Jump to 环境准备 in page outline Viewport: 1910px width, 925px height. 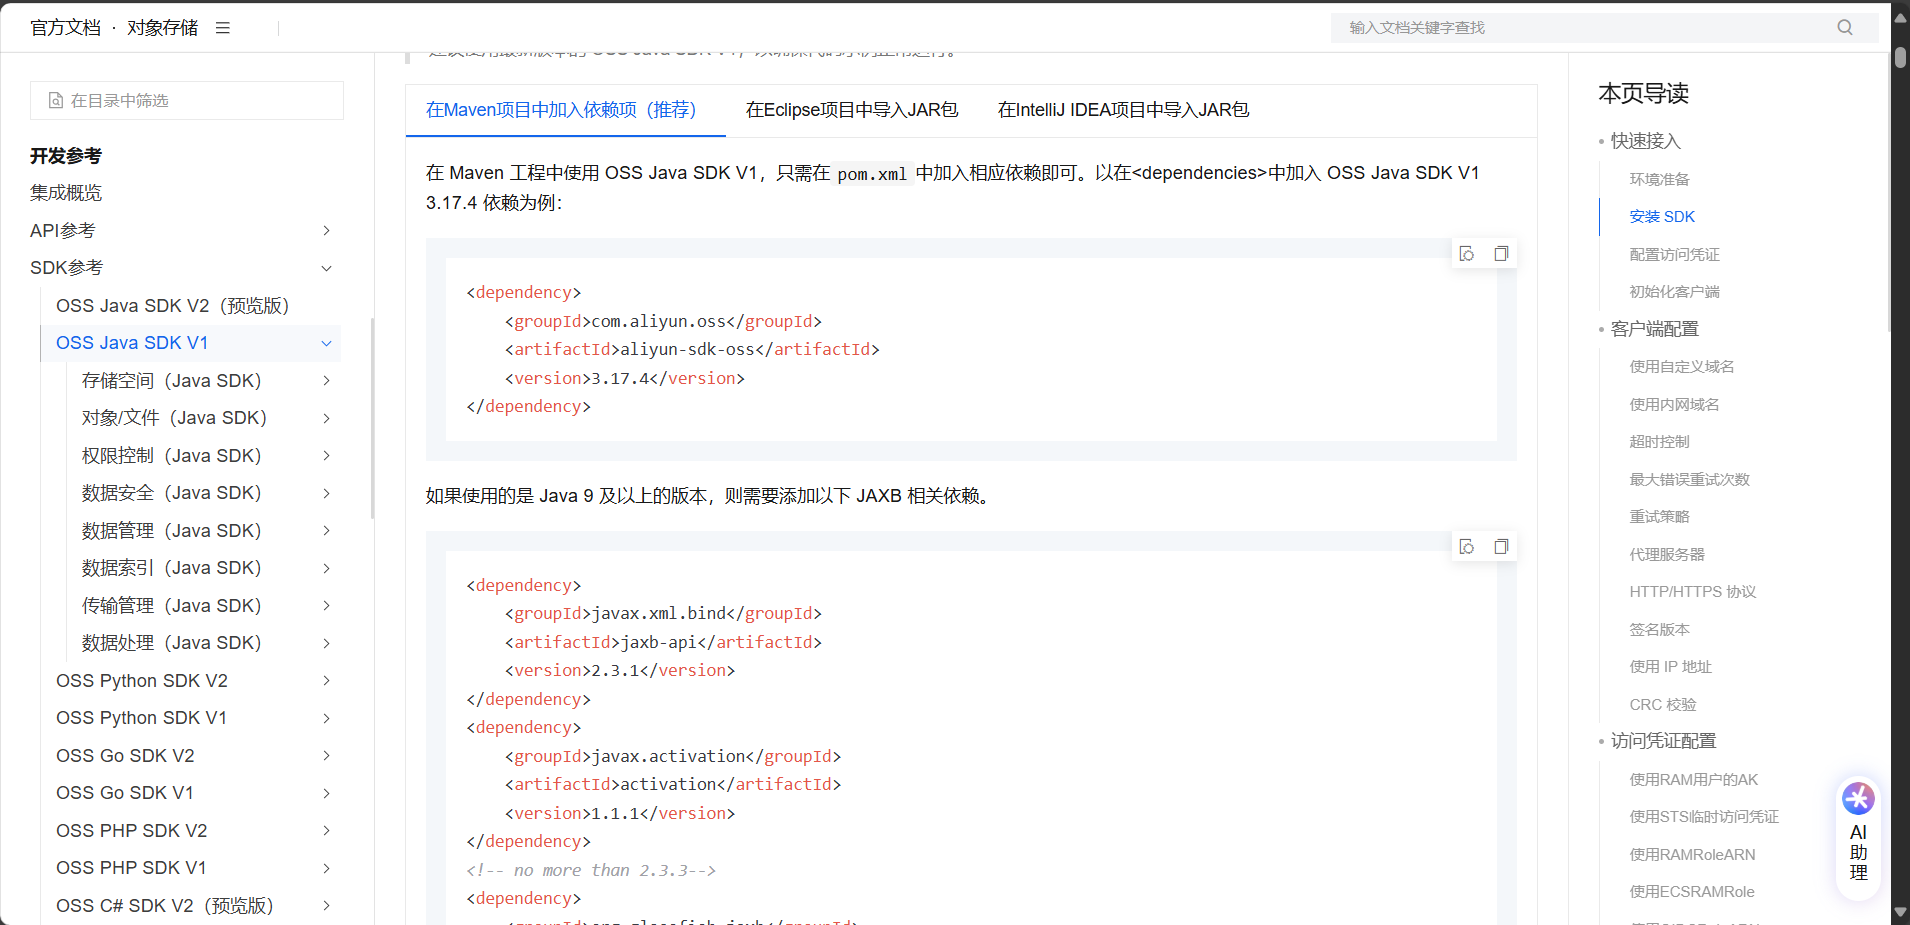(1660, 179)
